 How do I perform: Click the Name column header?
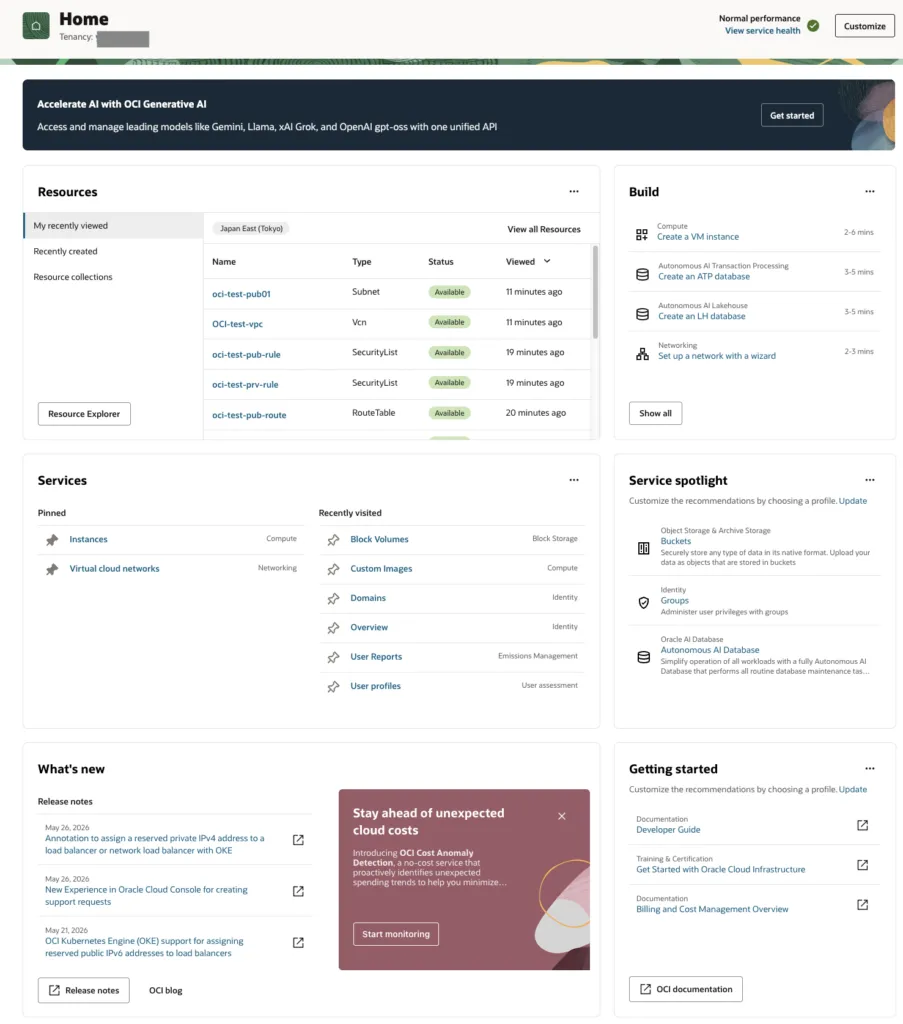(224, 262)
